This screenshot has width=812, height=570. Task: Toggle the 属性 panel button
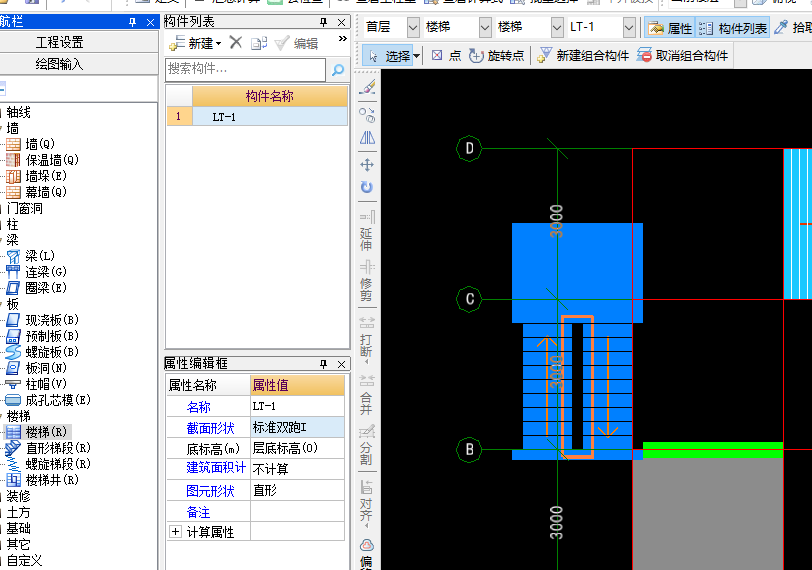pos(670,28)
